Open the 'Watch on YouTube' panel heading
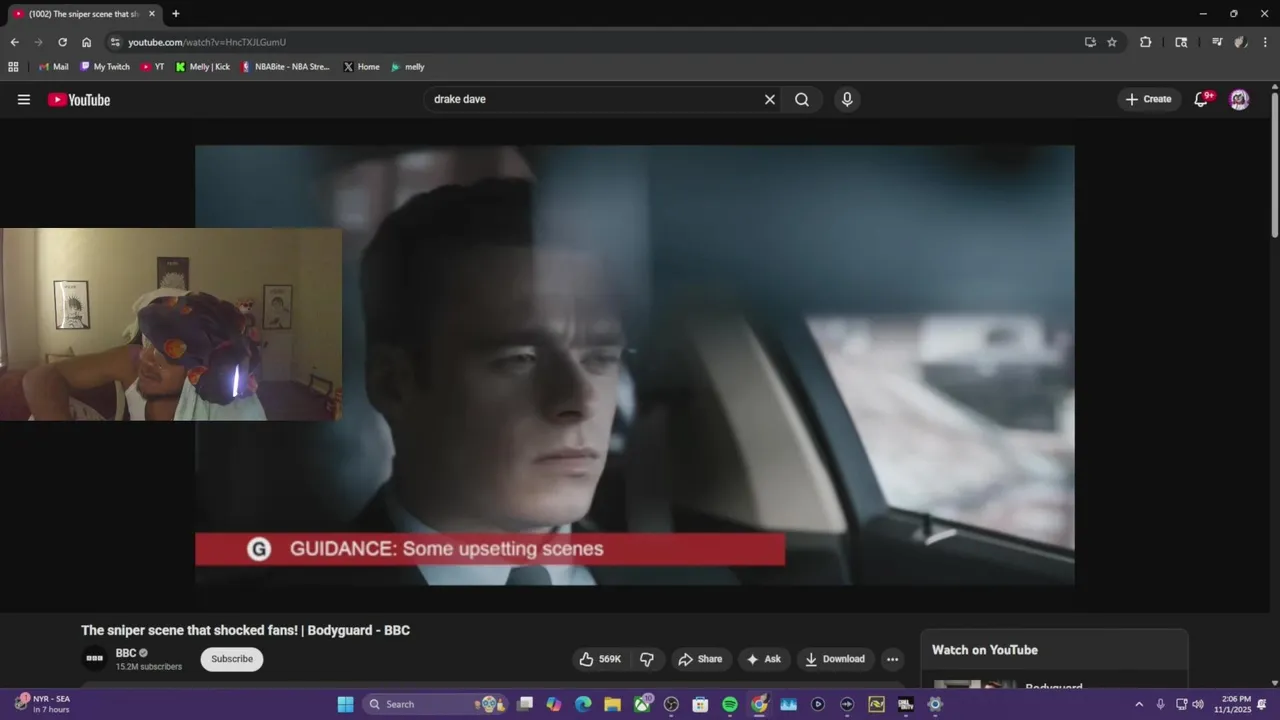The image size is (1280, 720). point(985,650)
